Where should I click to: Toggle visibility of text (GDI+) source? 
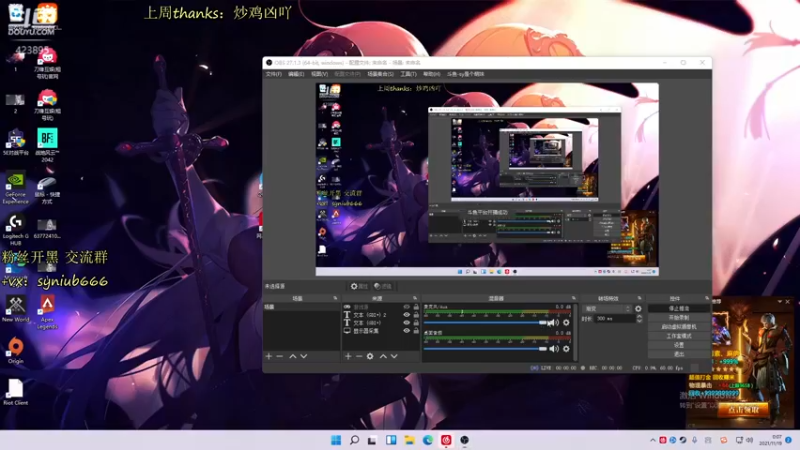(x=407, y=322)
